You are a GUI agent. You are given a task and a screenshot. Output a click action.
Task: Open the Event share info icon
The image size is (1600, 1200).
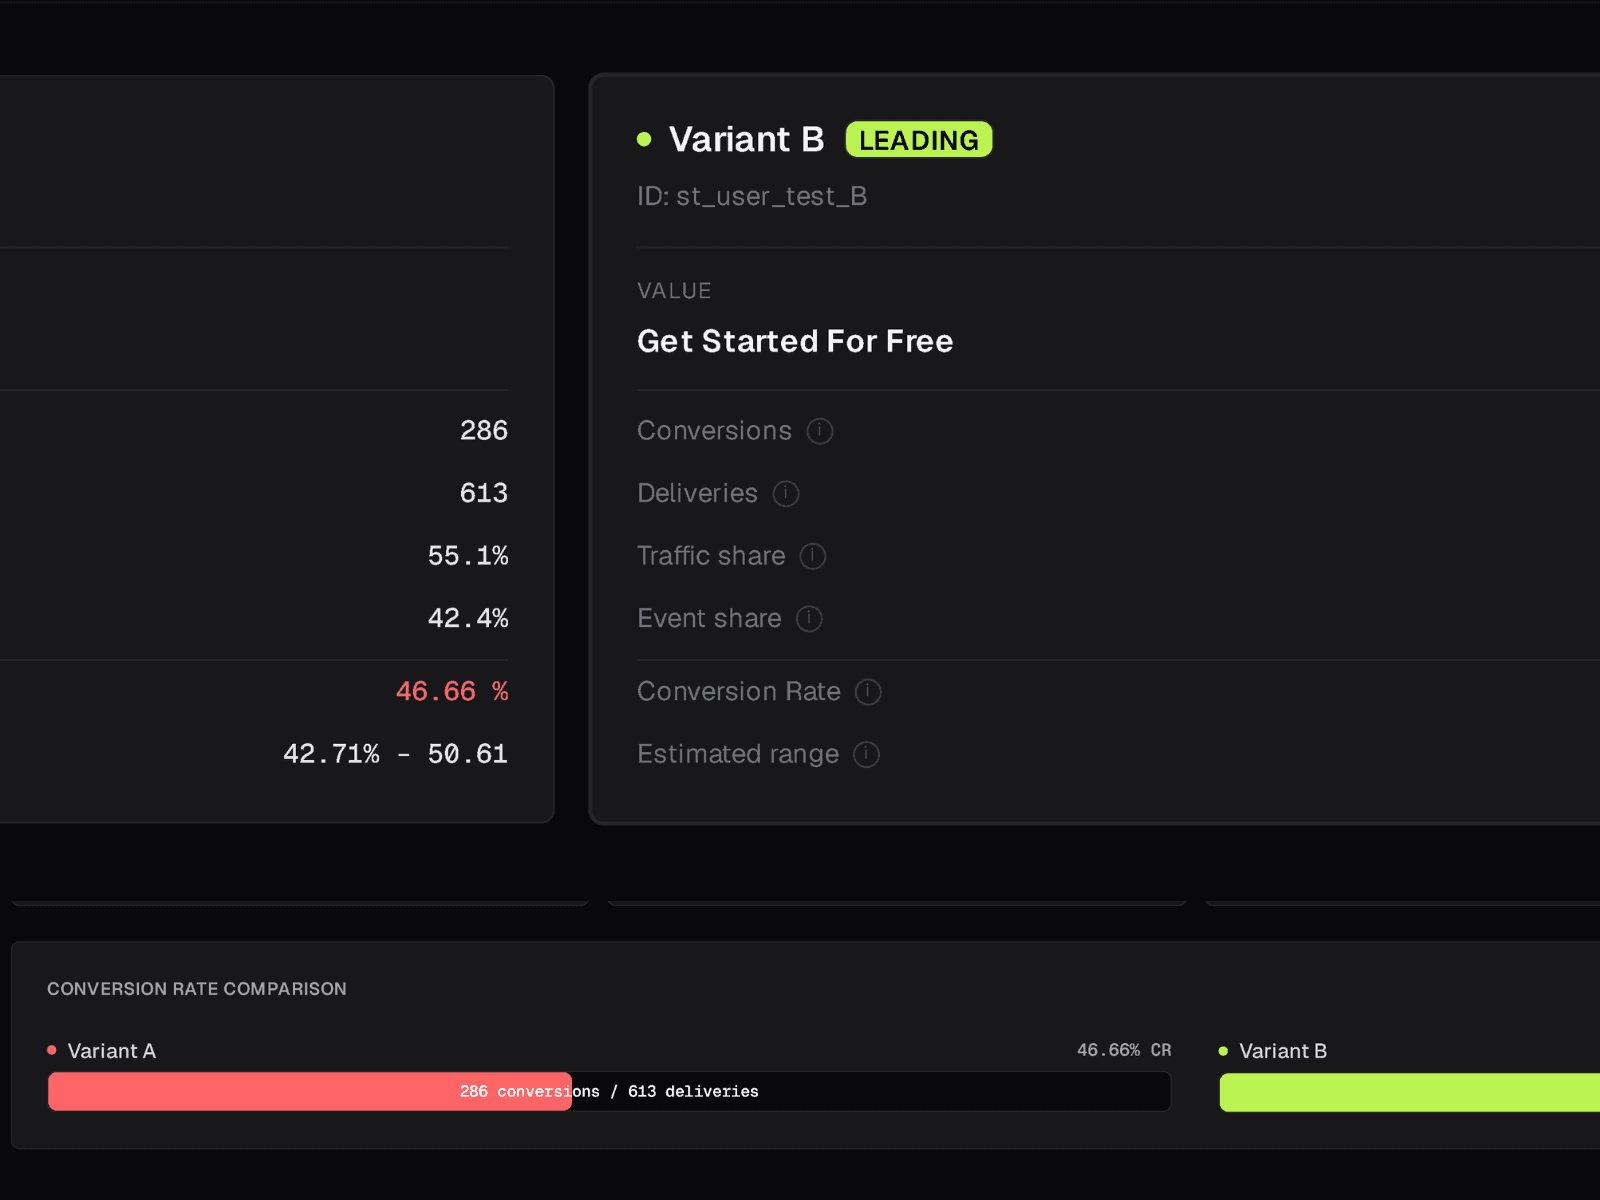click(x=809, y=619)
